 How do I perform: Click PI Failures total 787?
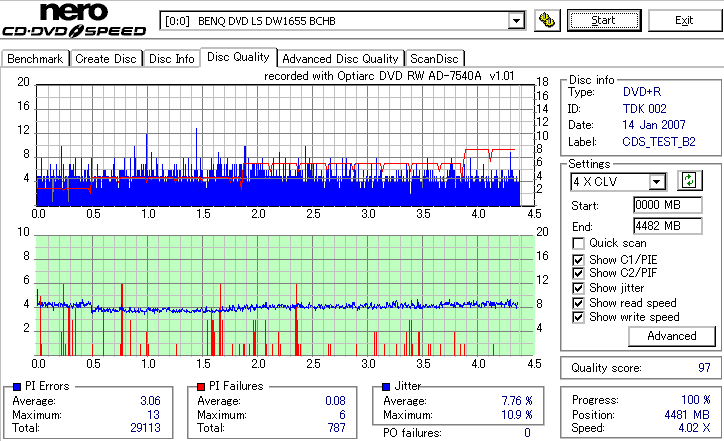(337, 428)
